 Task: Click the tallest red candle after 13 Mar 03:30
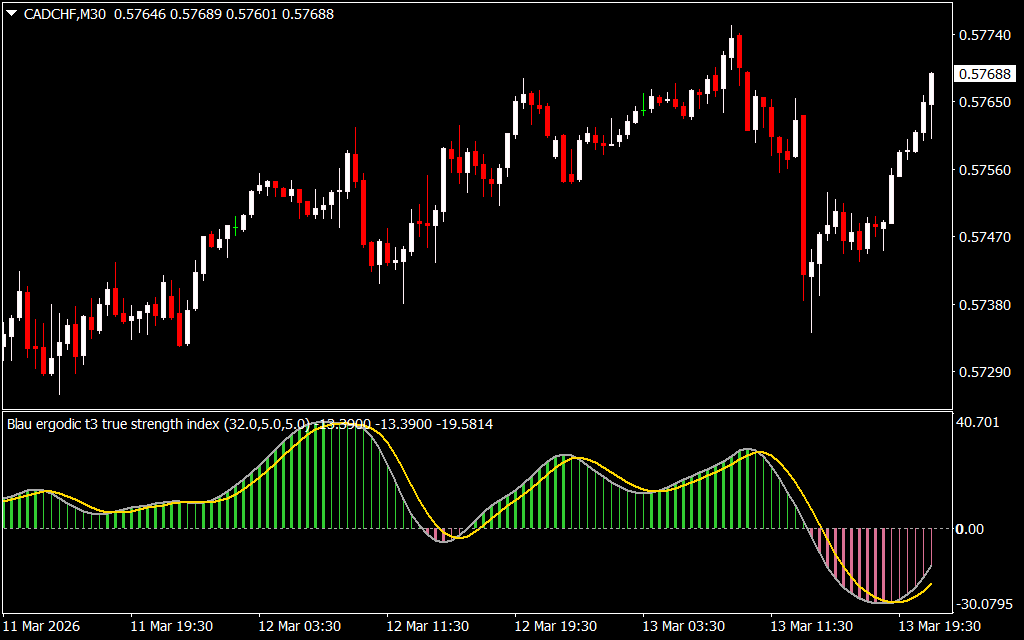[804, 195]
